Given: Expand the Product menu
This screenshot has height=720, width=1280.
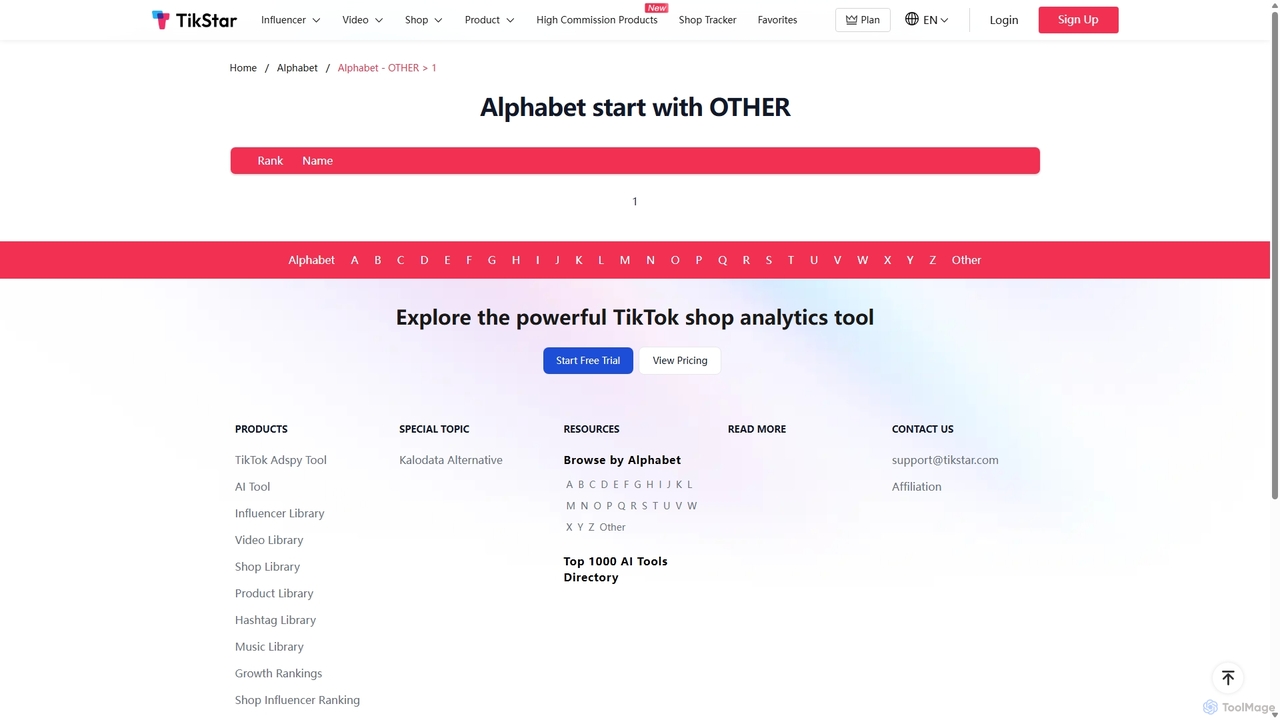Looking at the screenshot, I should pyautogui.click(x=490, y=20).
